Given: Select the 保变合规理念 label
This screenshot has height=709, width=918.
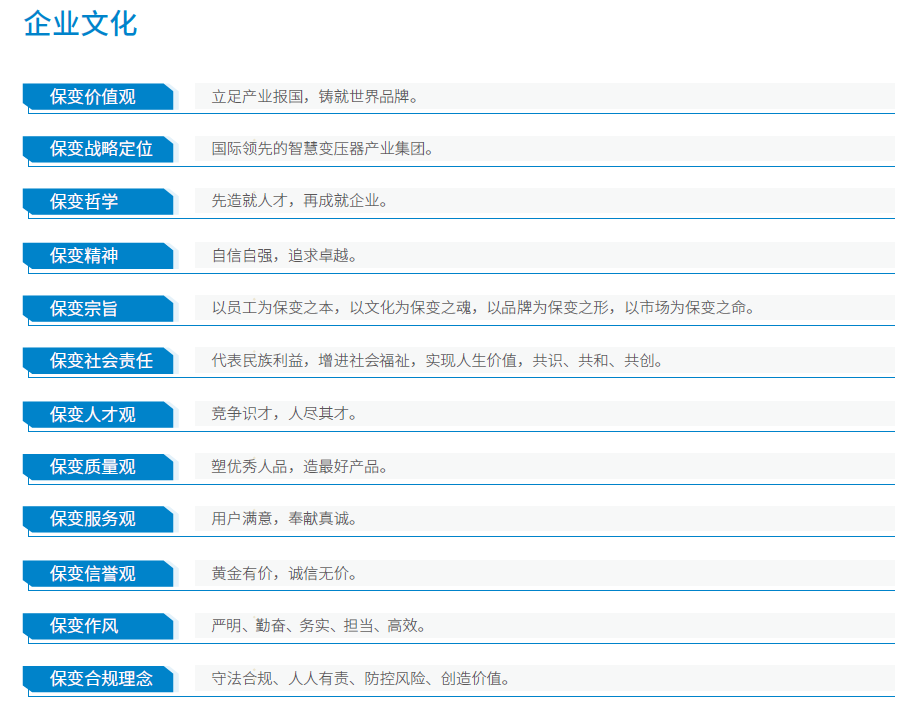Looking at the screenshot, I should tap(101, 680).
